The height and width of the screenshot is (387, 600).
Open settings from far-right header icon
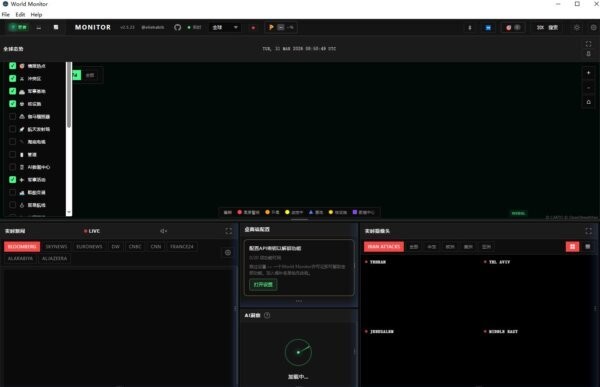[x=593, y=28]
